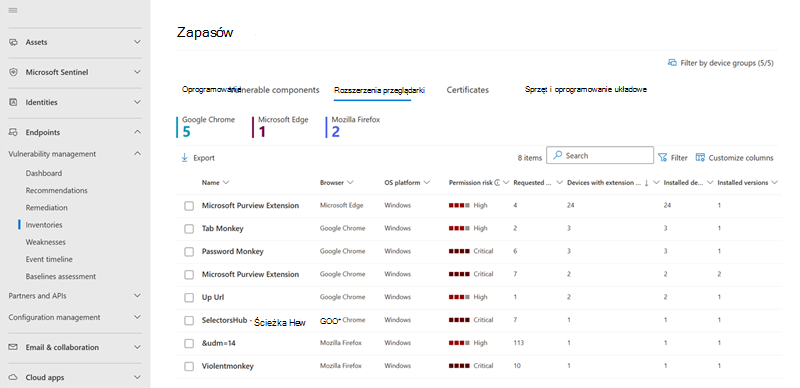Expand the Cloud apps chevron
The width and height of the screenshot is (800, 388).
137,377
